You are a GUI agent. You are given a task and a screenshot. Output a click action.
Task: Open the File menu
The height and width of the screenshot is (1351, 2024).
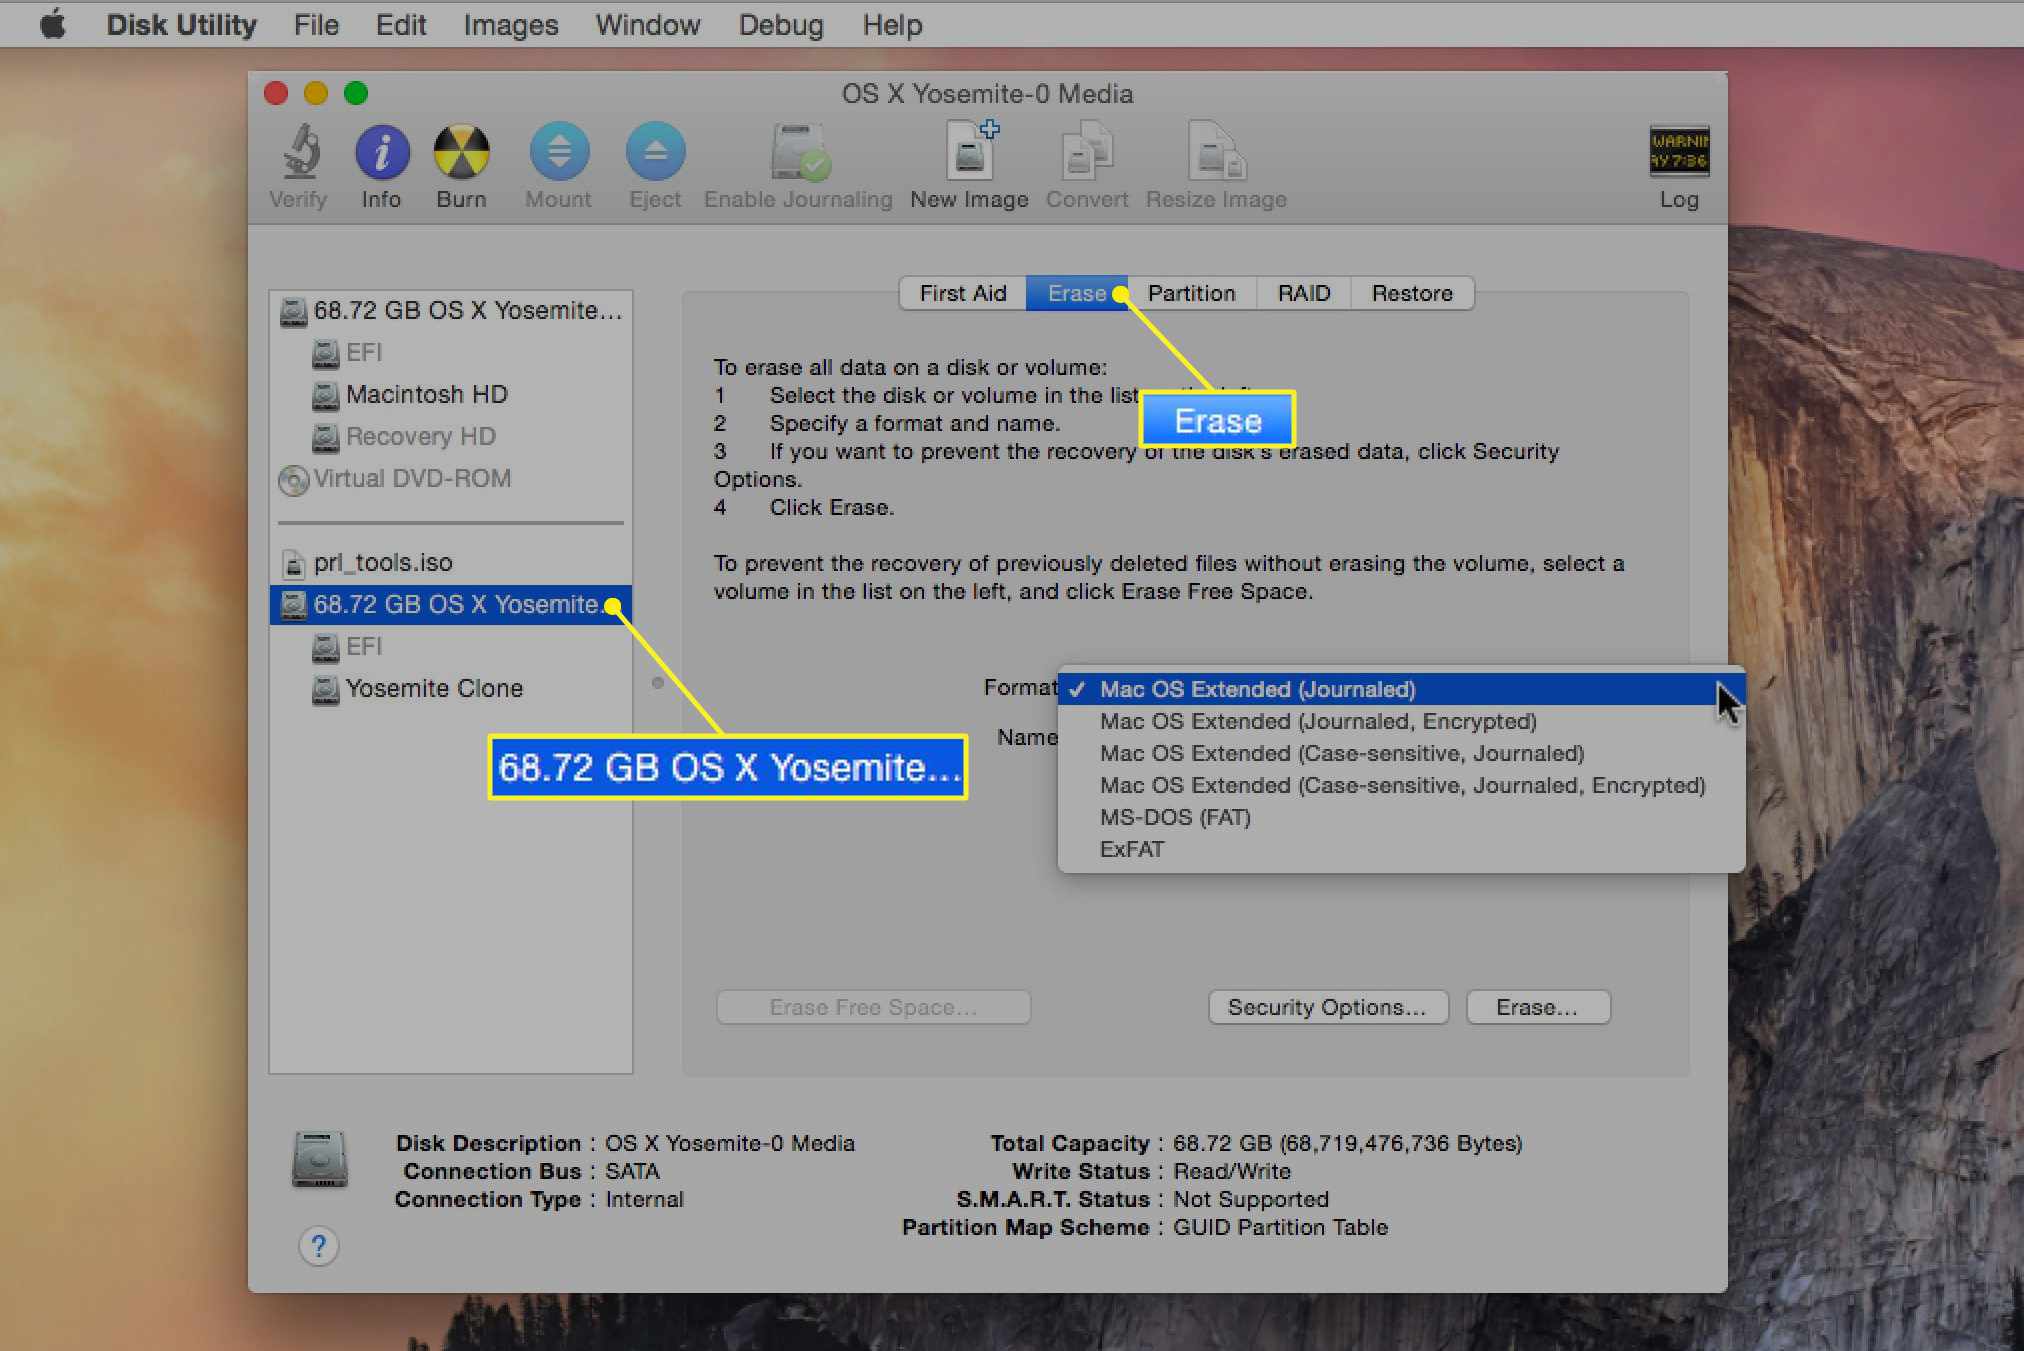click(316, 24)
